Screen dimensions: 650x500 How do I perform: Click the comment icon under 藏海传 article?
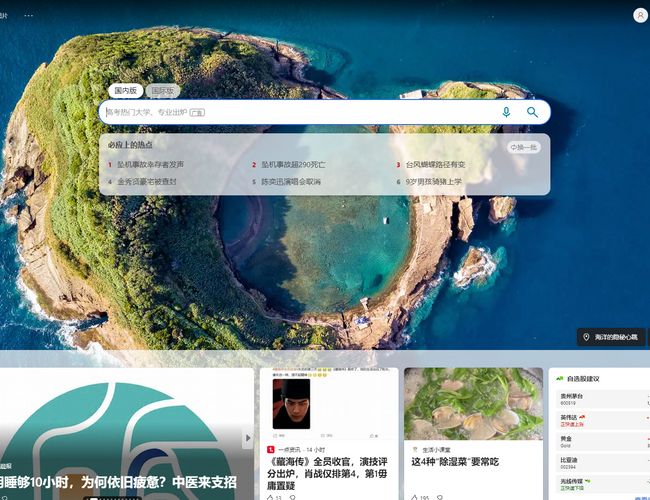(292, 497)
